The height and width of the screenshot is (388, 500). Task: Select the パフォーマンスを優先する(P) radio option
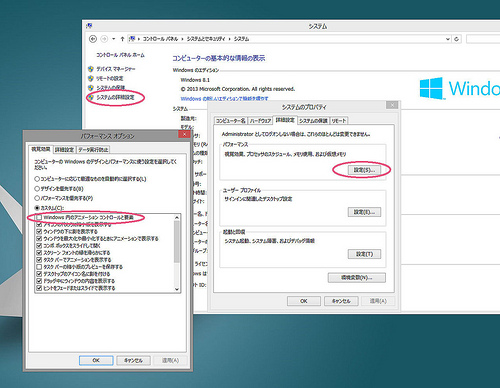(x=37, y=198)
